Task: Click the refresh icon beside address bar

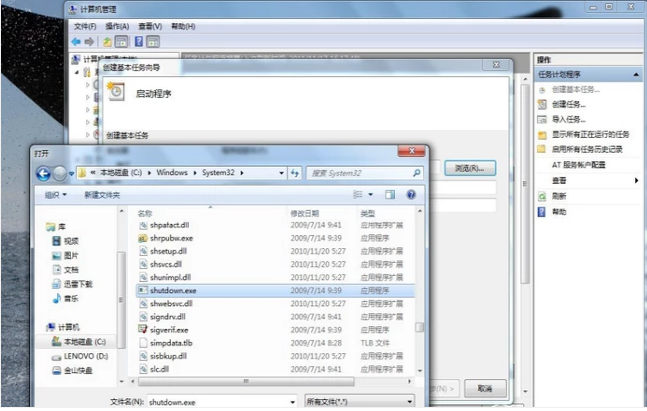Action: pos(296,173)
